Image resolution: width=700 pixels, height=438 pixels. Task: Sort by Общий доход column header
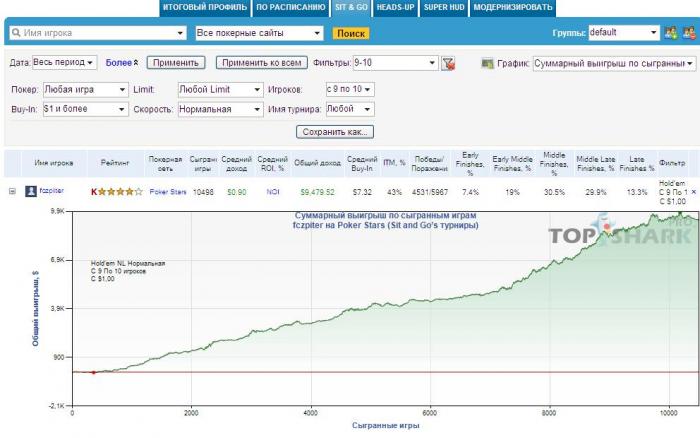[x=317, y=163]
